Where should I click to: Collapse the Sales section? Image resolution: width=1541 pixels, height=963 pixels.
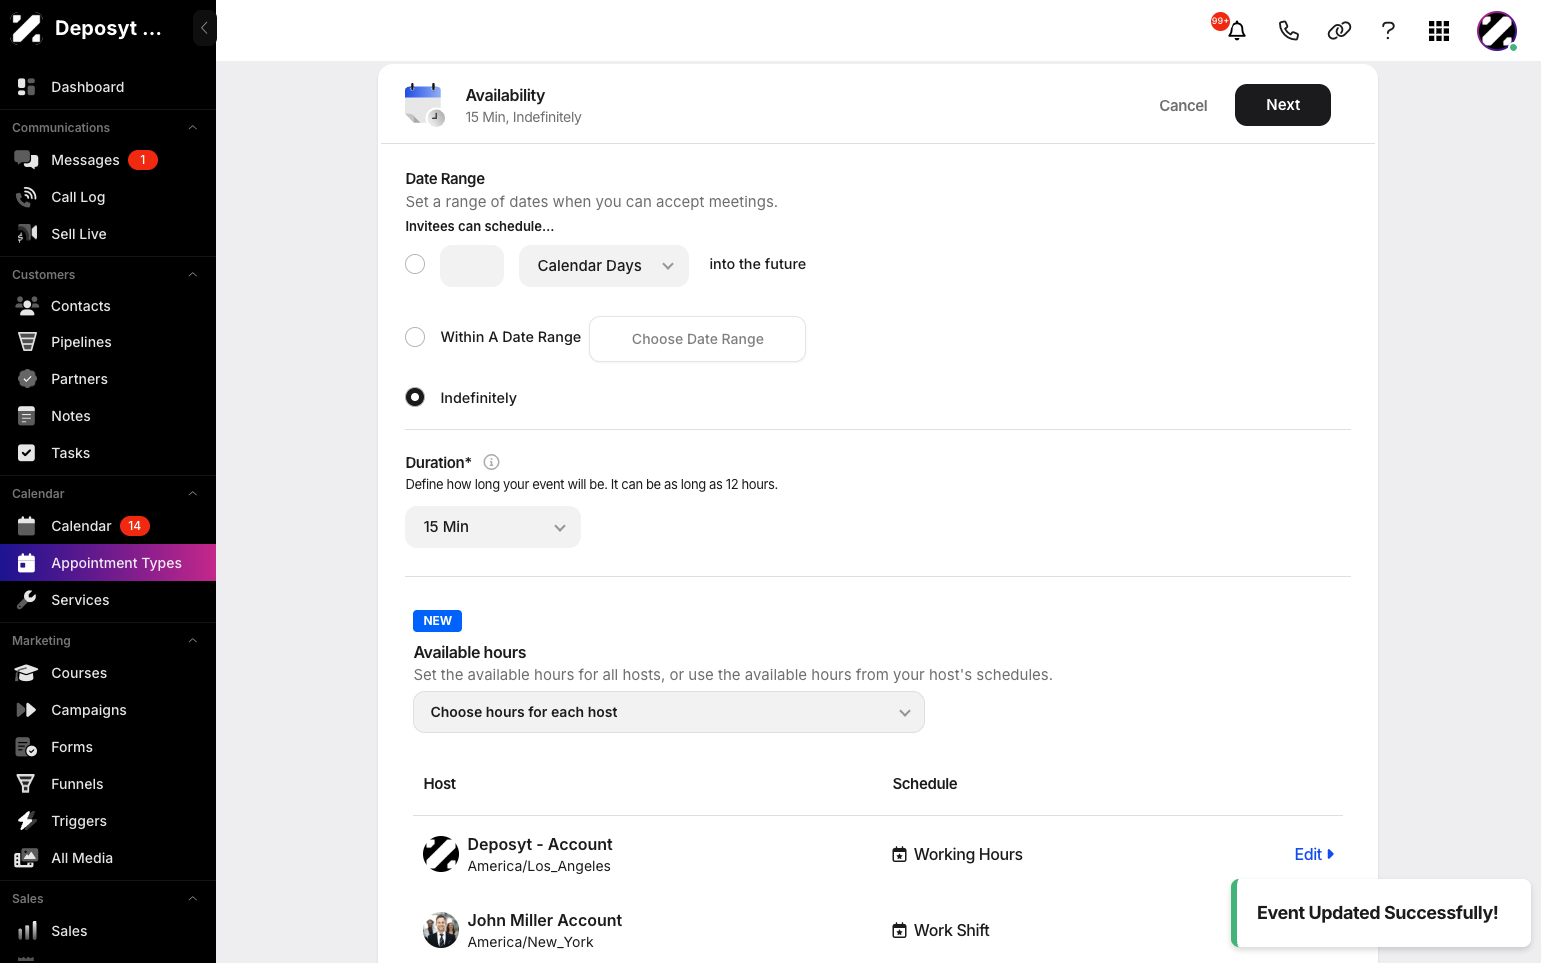tap(193, 899)
